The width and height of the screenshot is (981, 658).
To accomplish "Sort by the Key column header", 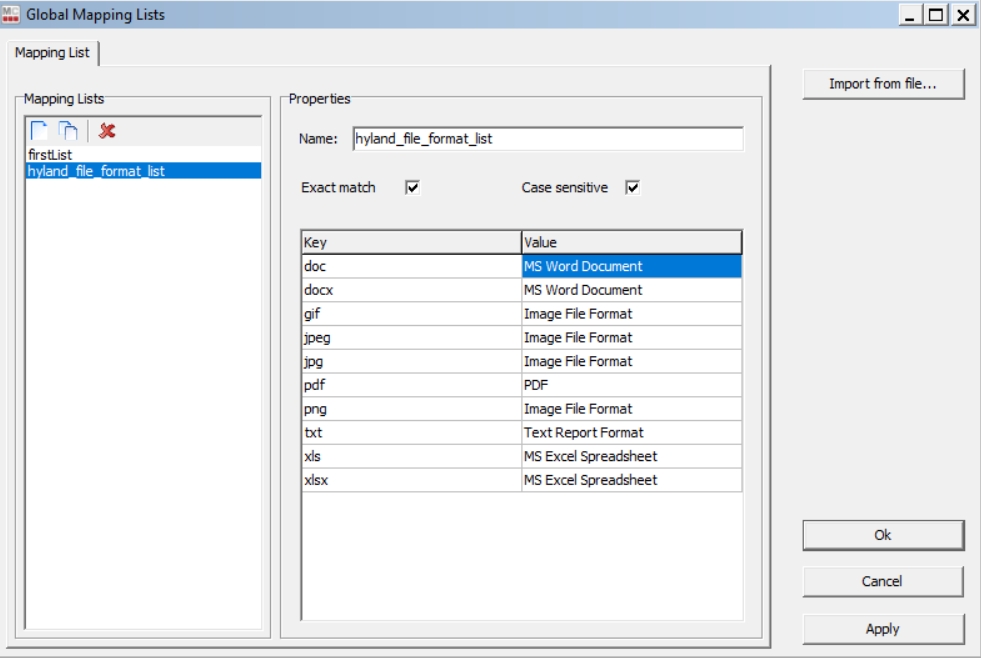I will point(411,242).
